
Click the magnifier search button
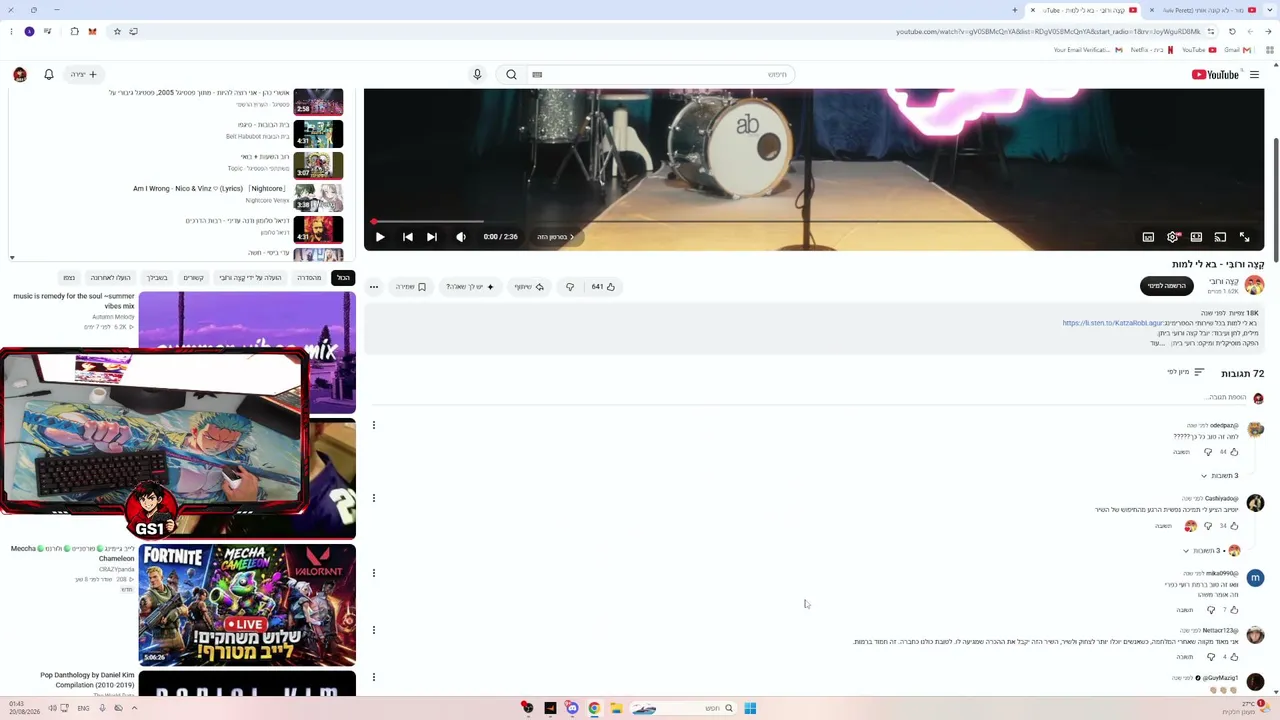click(511, 74)
